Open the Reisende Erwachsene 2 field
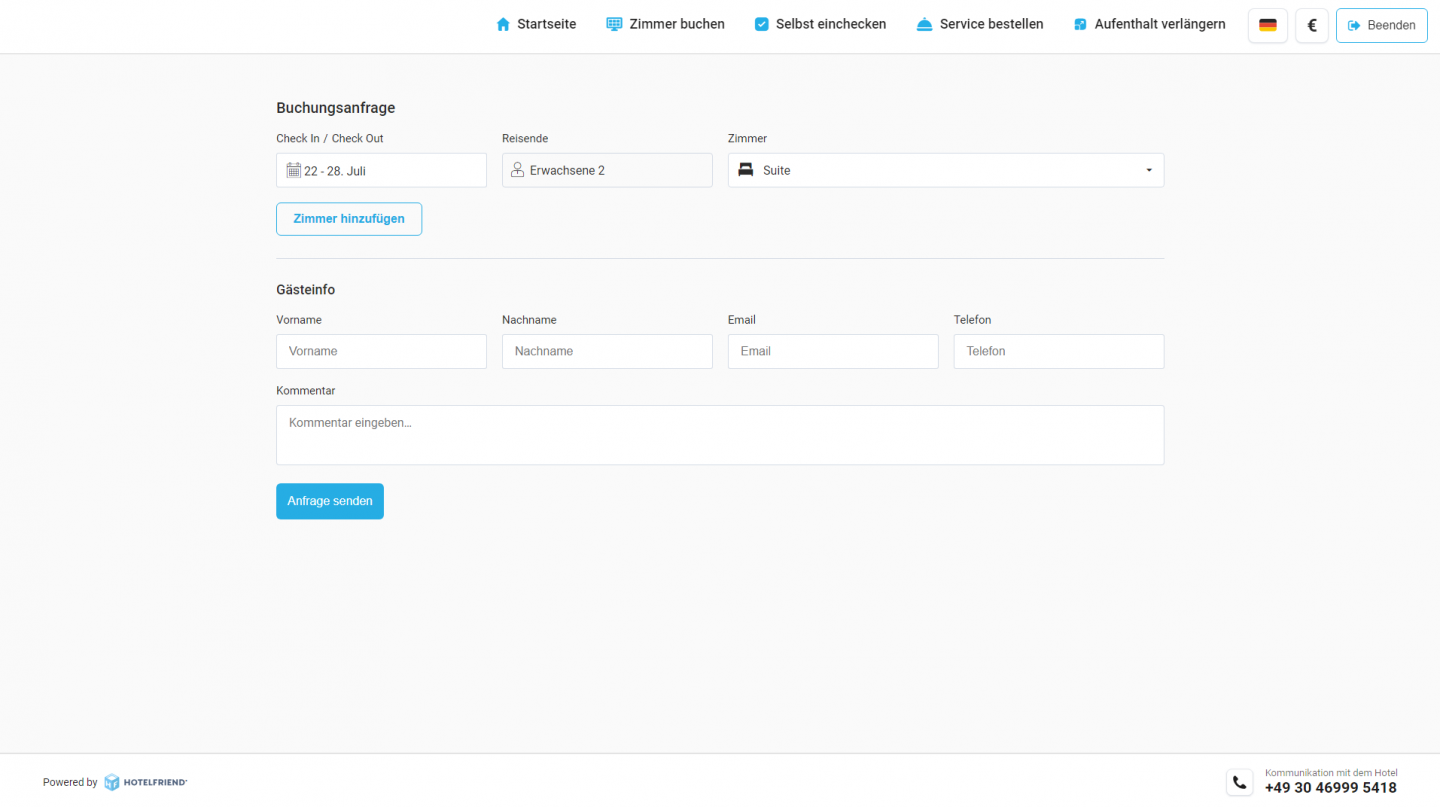This screenshot has height=807, width=1440. pos(607,170)
